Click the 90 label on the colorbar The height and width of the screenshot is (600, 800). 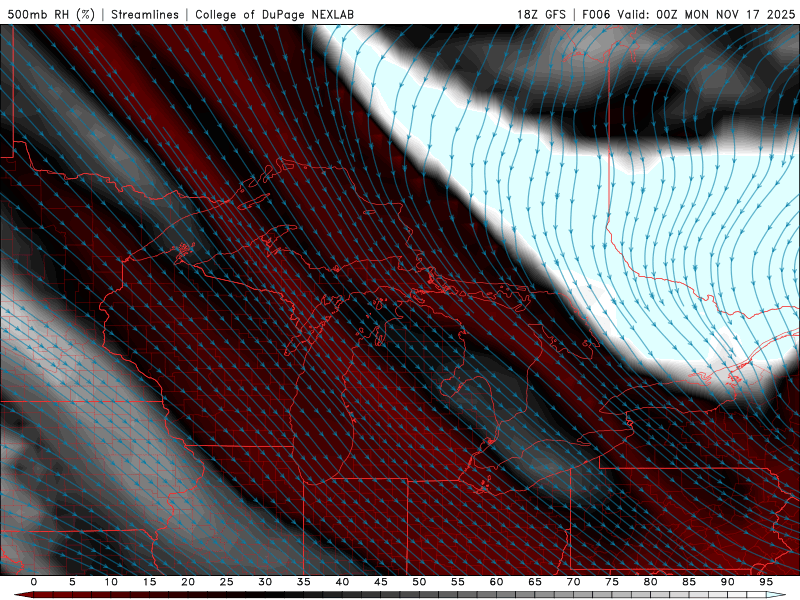coord(727,582)
